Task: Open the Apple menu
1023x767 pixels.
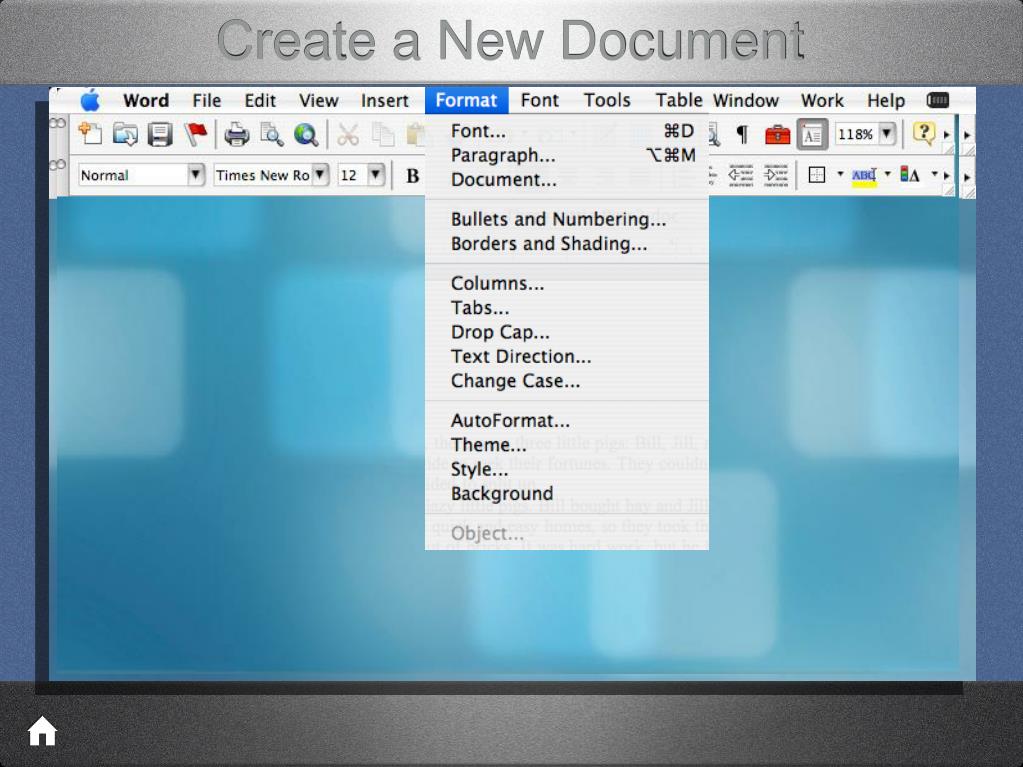Action: tap(90, 100)
